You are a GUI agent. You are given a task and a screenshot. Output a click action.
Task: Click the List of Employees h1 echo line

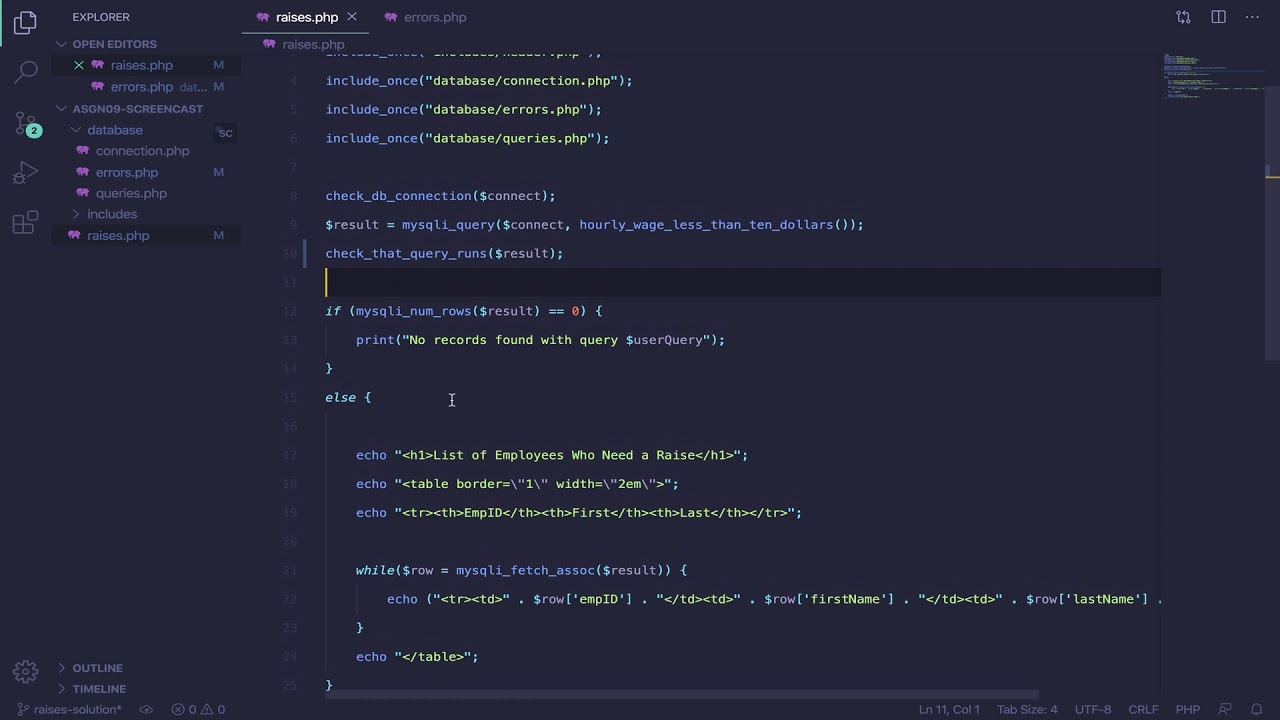tap(552, 455)
